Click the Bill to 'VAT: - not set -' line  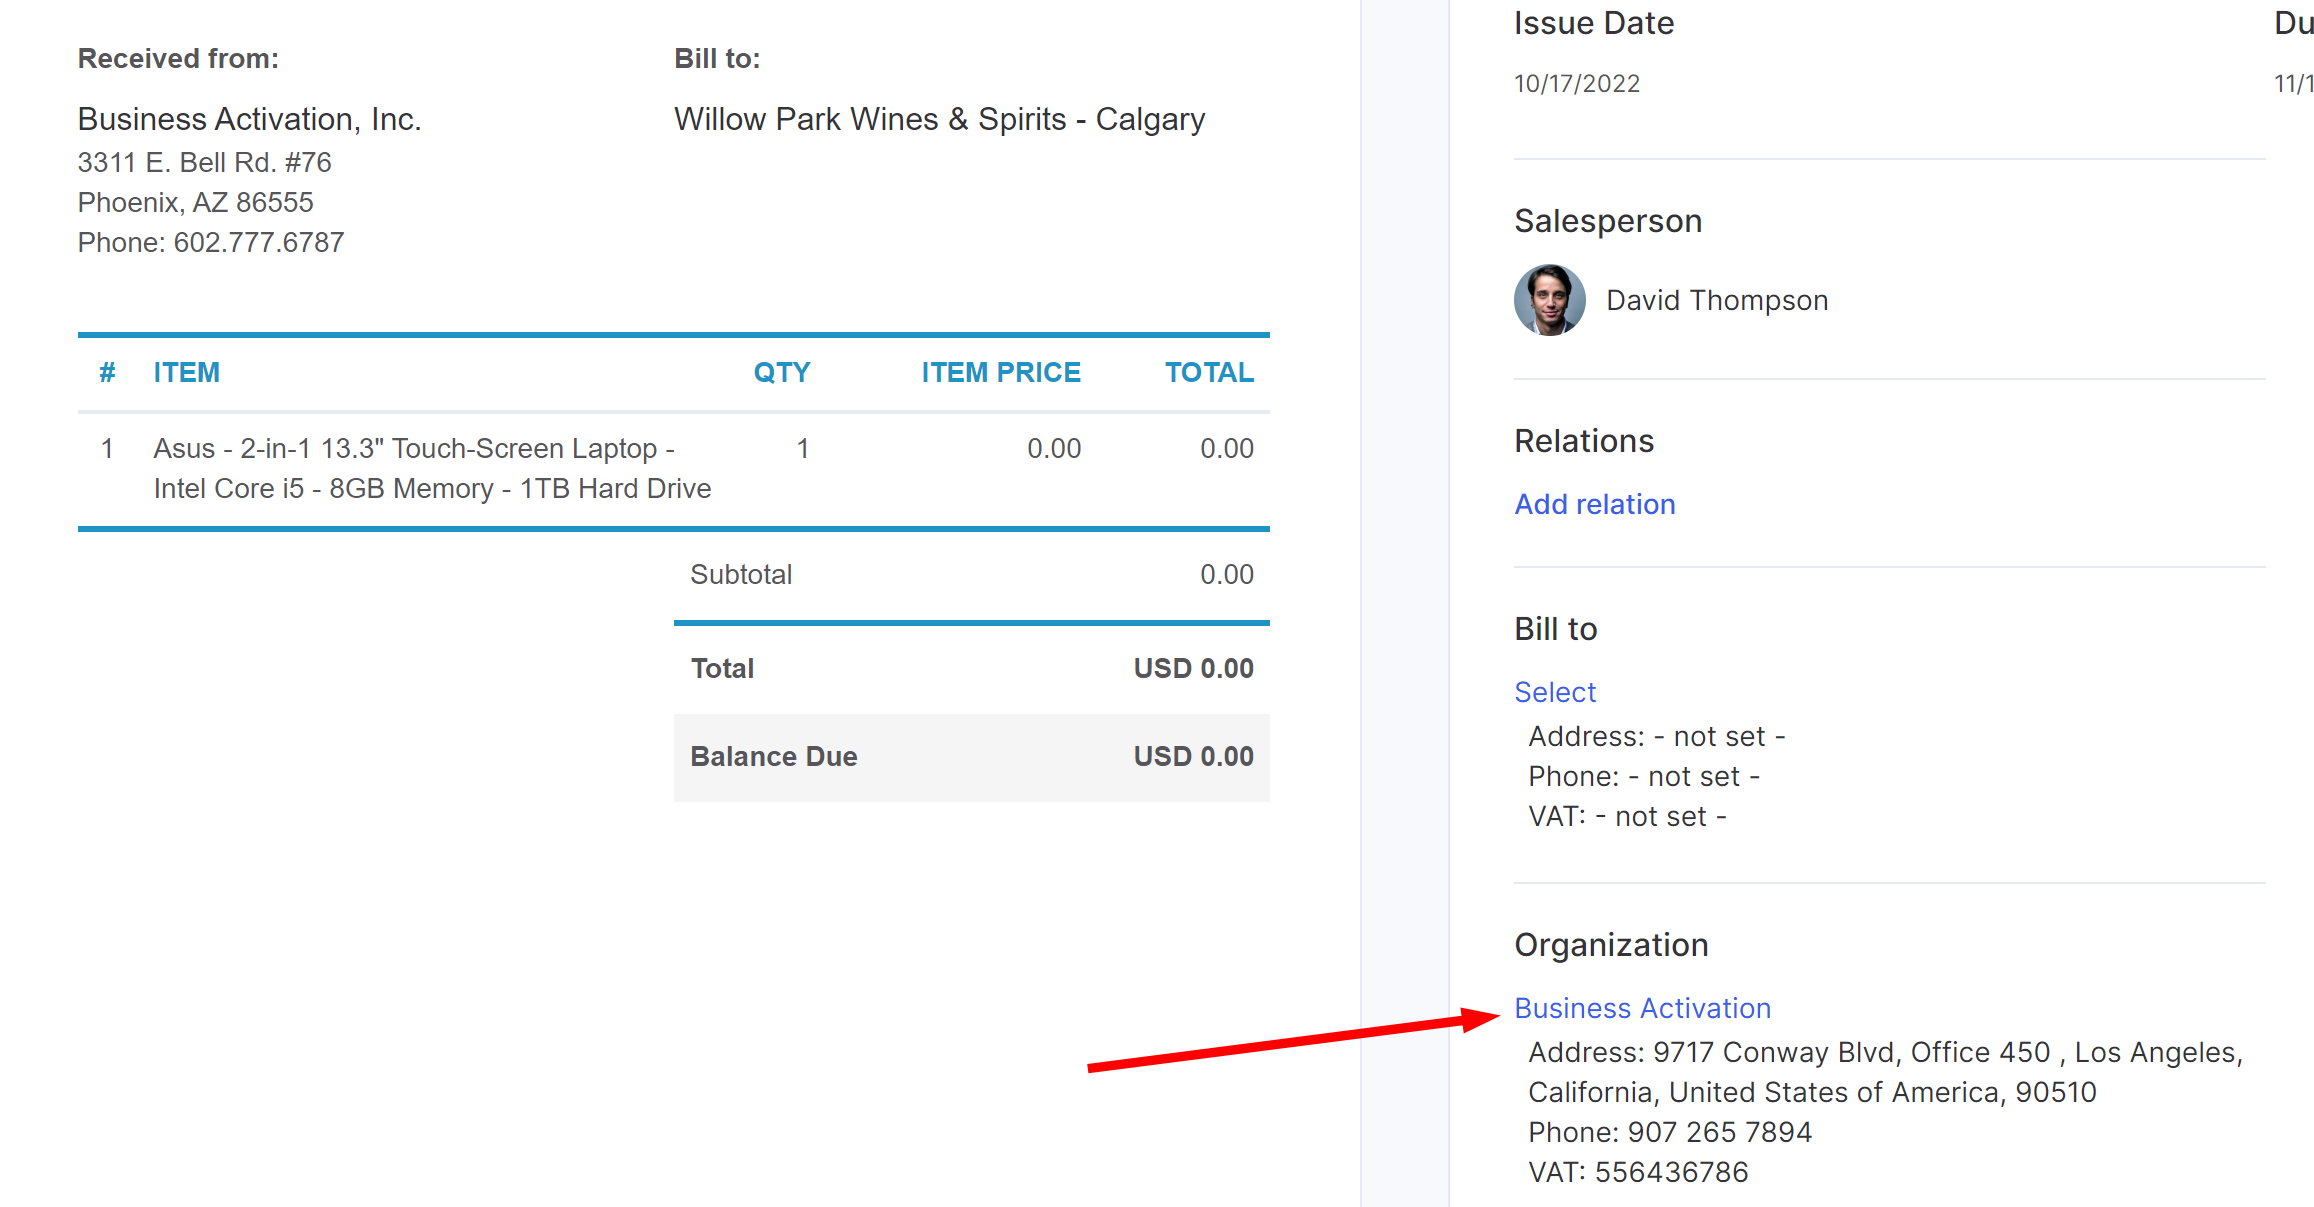point(1627,816)
